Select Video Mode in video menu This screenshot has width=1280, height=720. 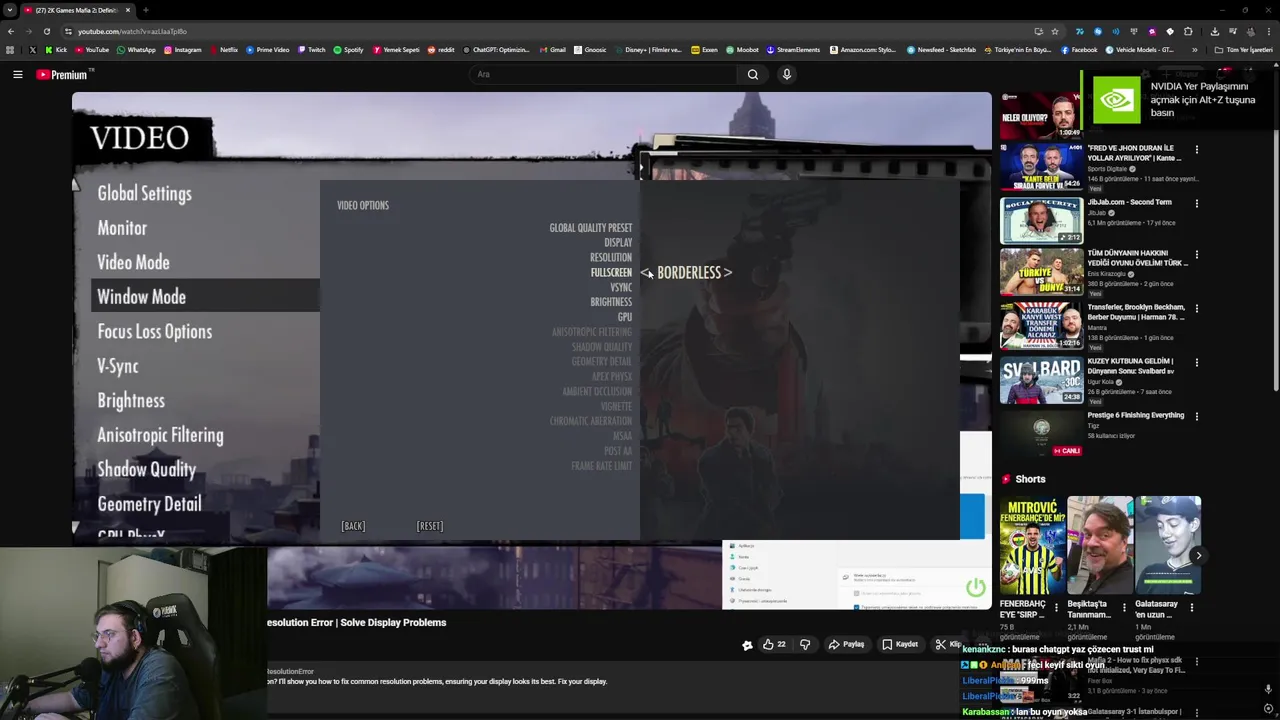pos(133,263)
